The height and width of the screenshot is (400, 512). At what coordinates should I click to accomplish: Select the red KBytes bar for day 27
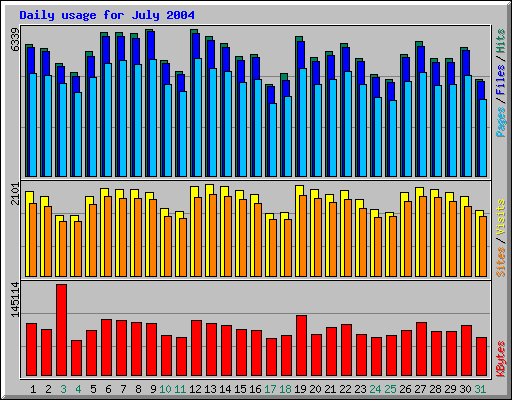[x=421, y=349]
